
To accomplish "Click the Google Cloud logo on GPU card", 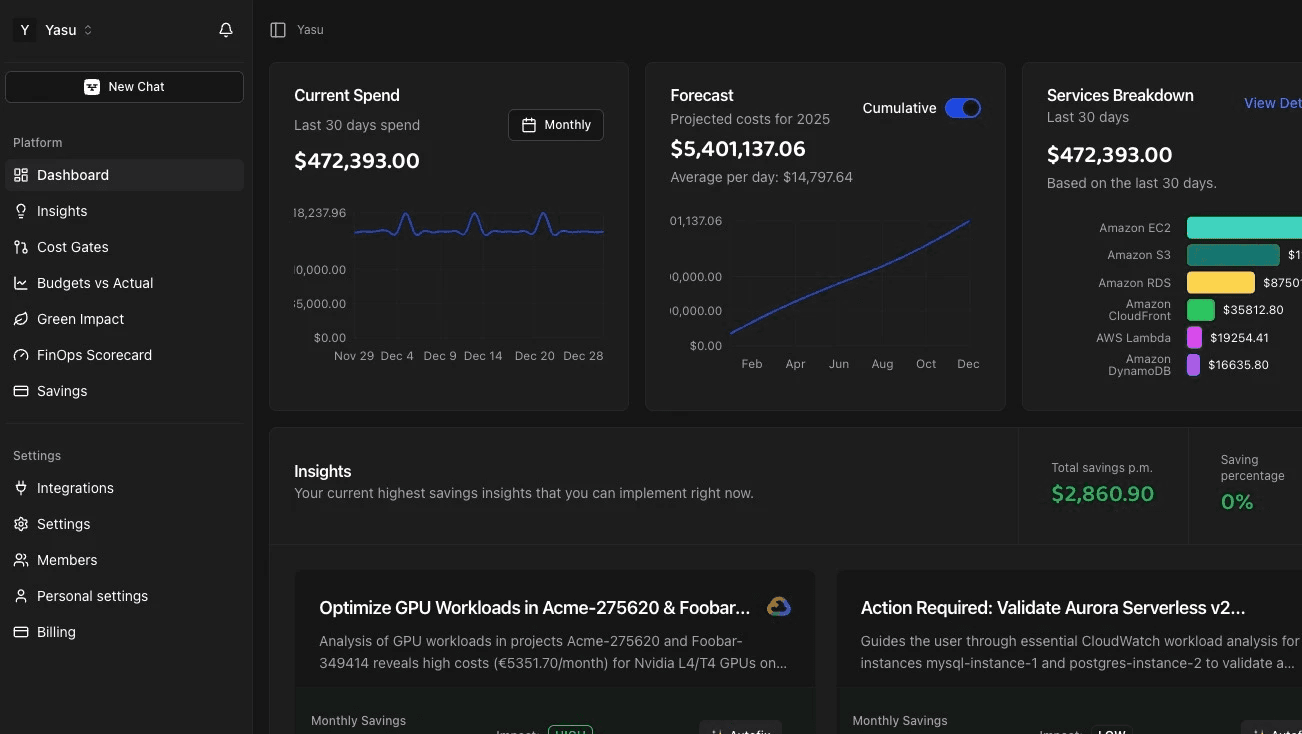I will (779, 607).
